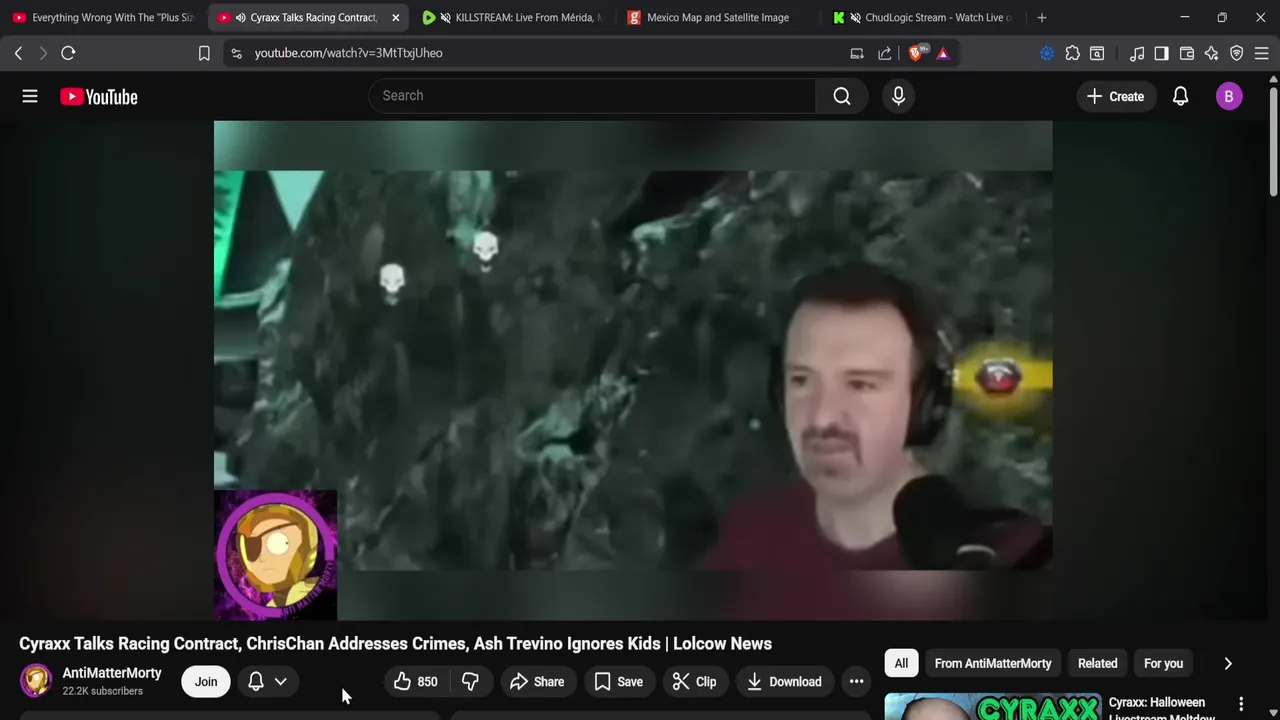The height and width of the screenshot is (720, 1280).
Task: Open AntiMatterMorty channel name link
Action: point(112,673)
